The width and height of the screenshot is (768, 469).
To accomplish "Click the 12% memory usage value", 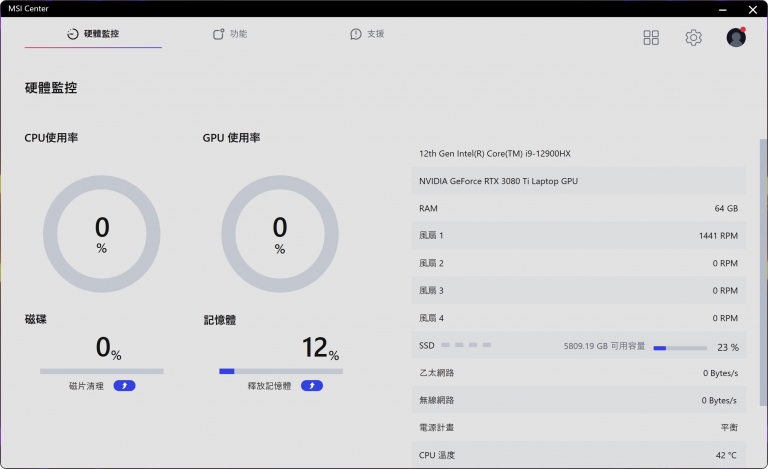I will [x=320, y=348].
